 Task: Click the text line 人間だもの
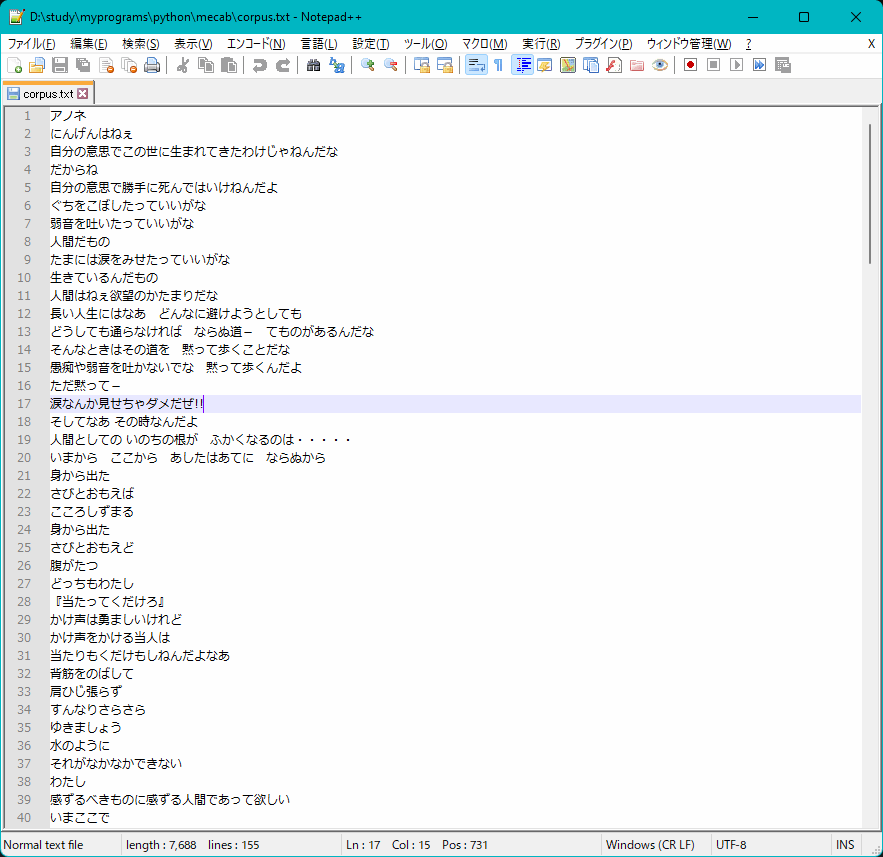[80, 242]
